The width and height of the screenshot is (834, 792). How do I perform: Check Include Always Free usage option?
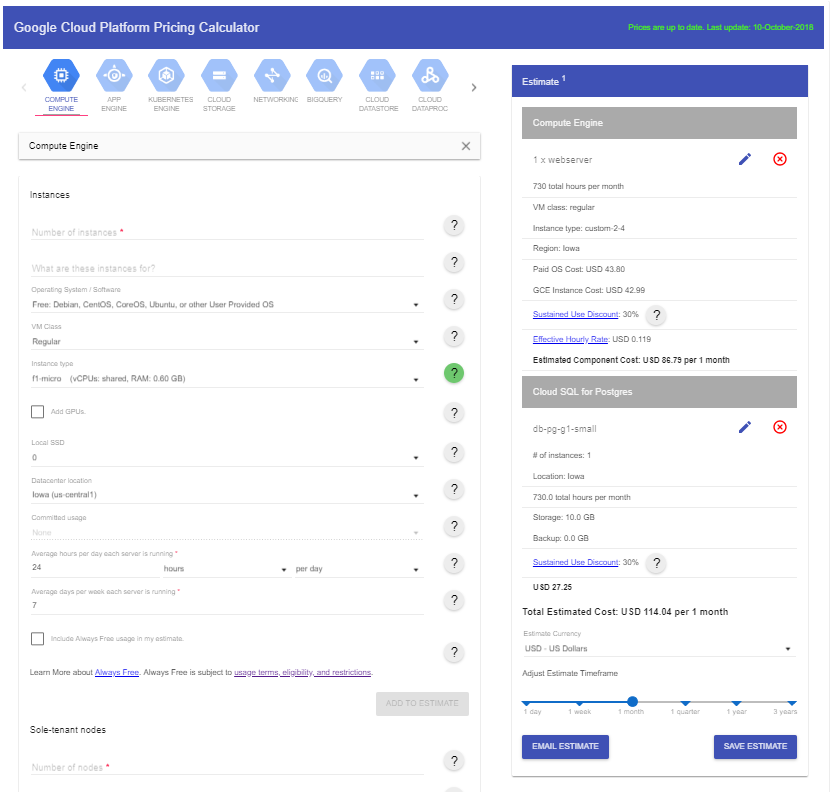[x=37, y=639]
